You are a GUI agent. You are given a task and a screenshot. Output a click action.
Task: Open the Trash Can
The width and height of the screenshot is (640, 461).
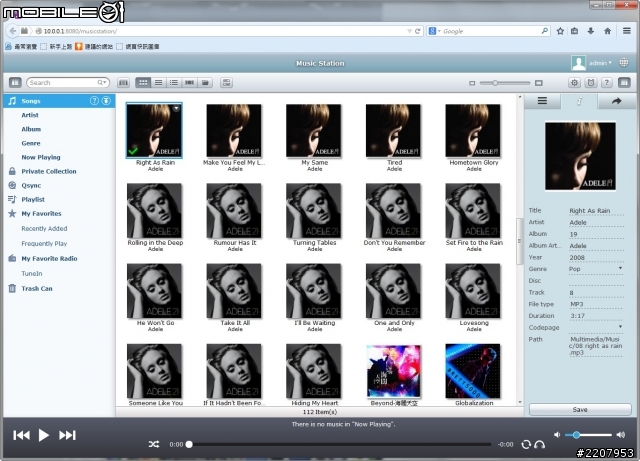tap(37, 289)
